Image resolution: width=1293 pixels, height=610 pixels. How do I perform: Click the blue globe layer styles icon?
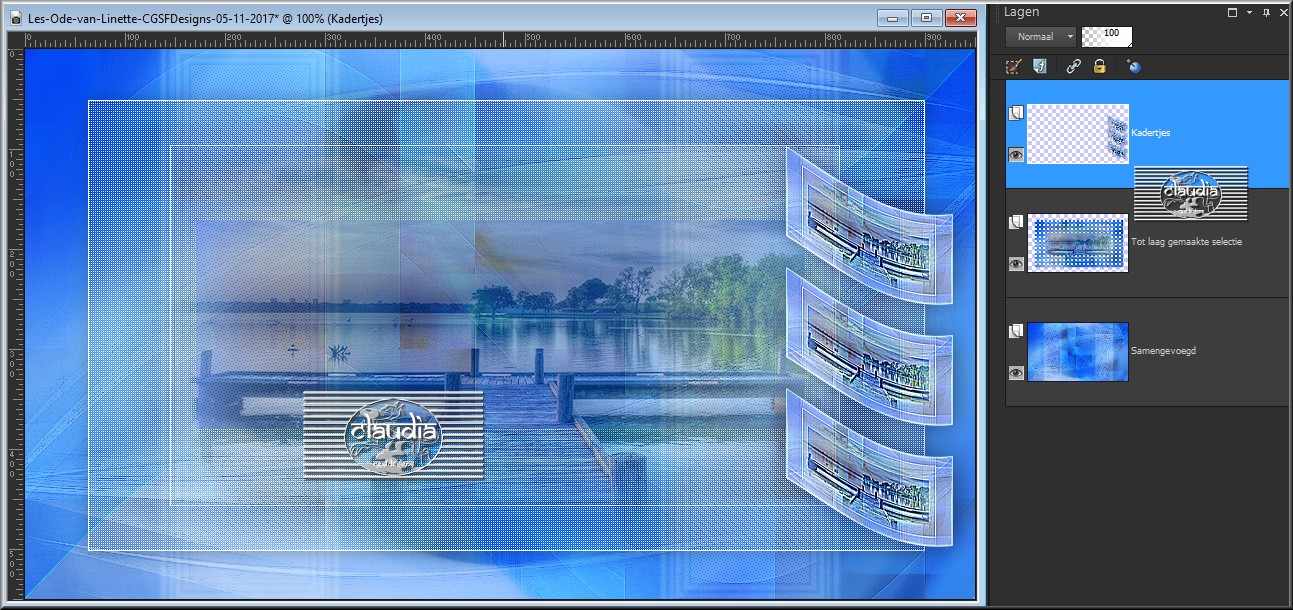pyautogui.click(x=1133, y=66)
